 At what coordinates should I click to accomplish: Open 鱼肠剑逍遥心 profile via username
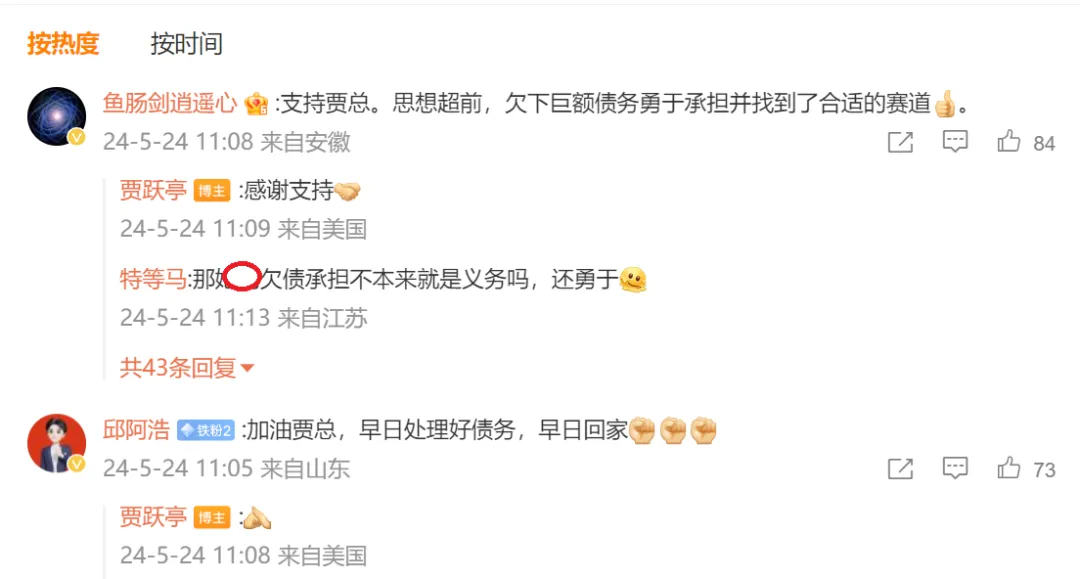point(169,103)
